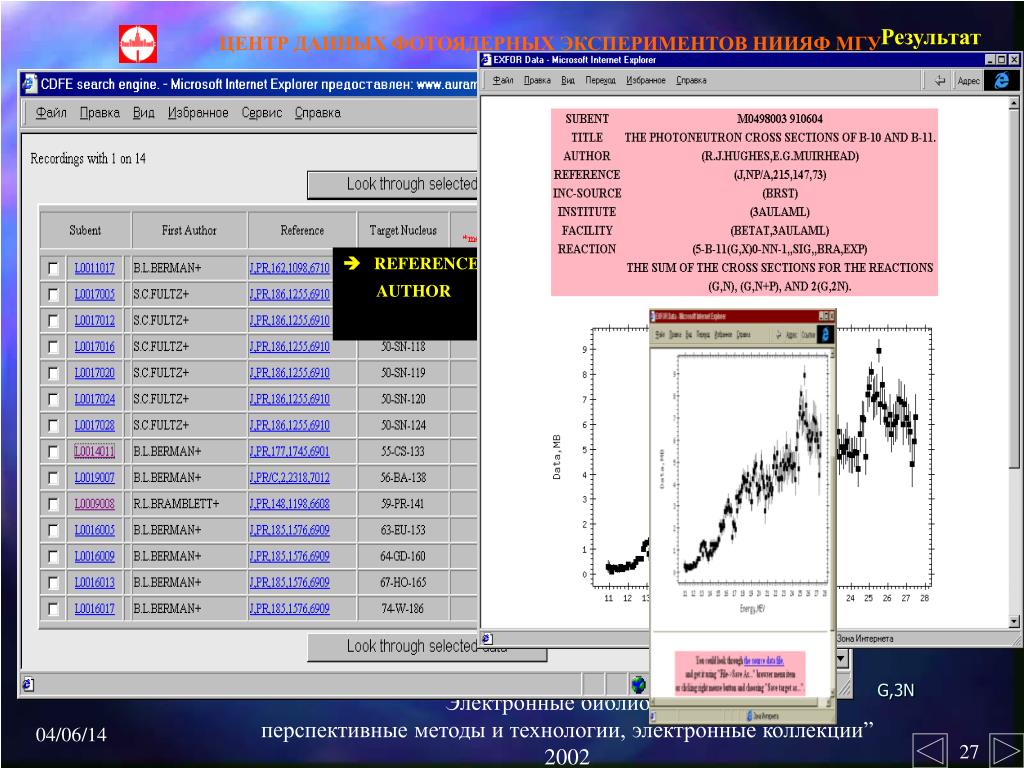Open Справка menu in EXFOR Data window
The width and height of the screenshot is (1024, 768).
(691, 80)
